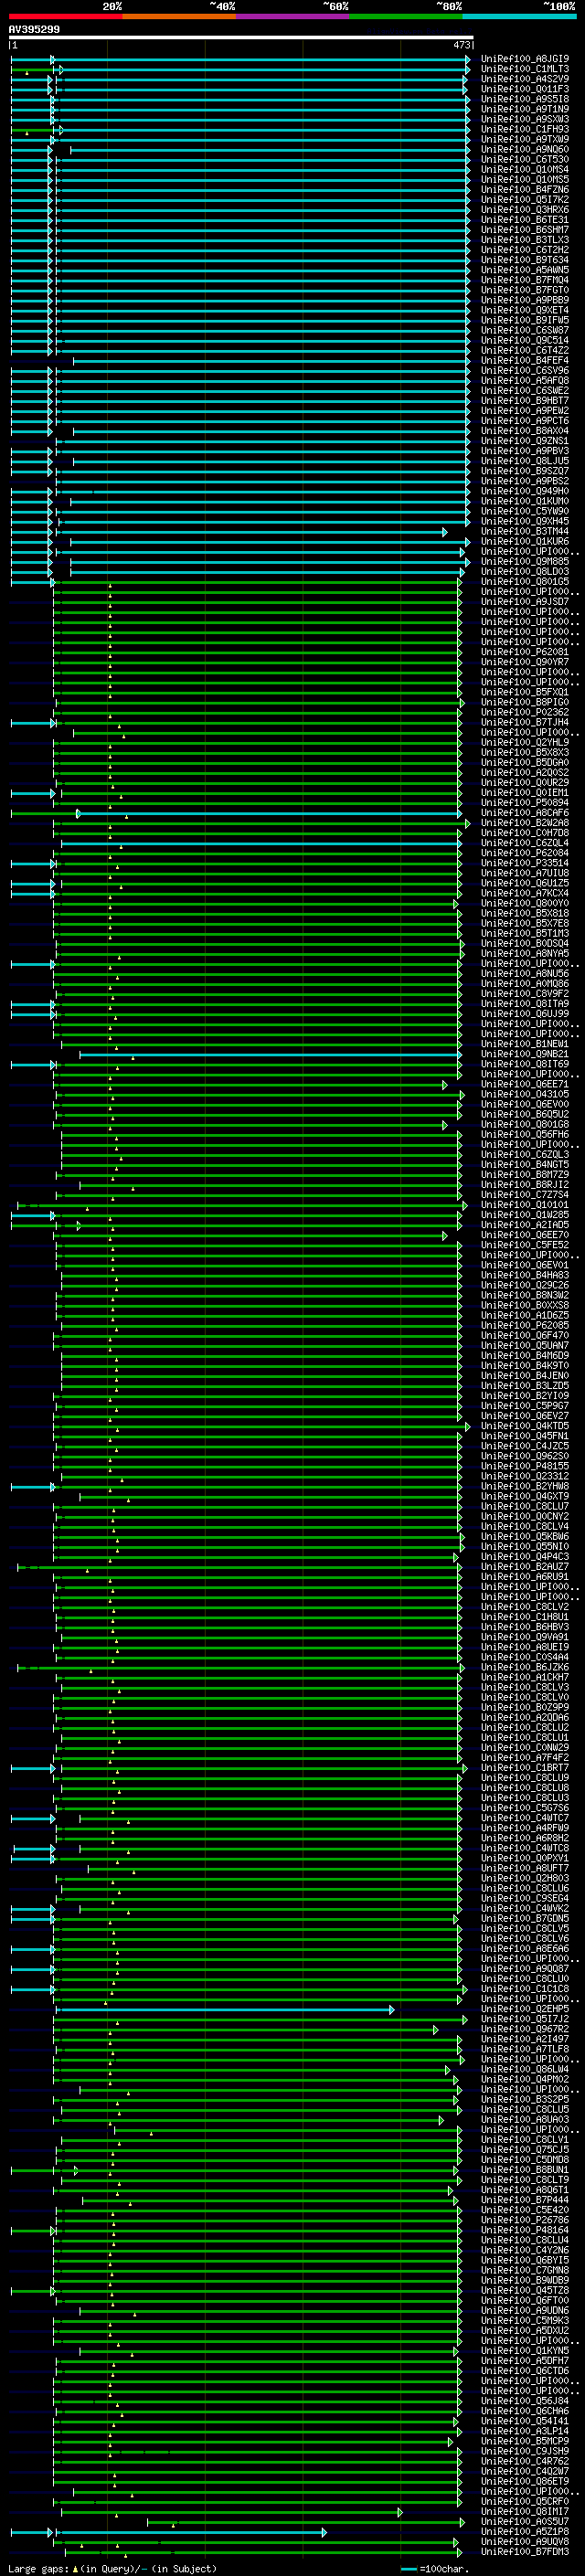Open entry UniRef100_A4S2V9

pos(525,79)
